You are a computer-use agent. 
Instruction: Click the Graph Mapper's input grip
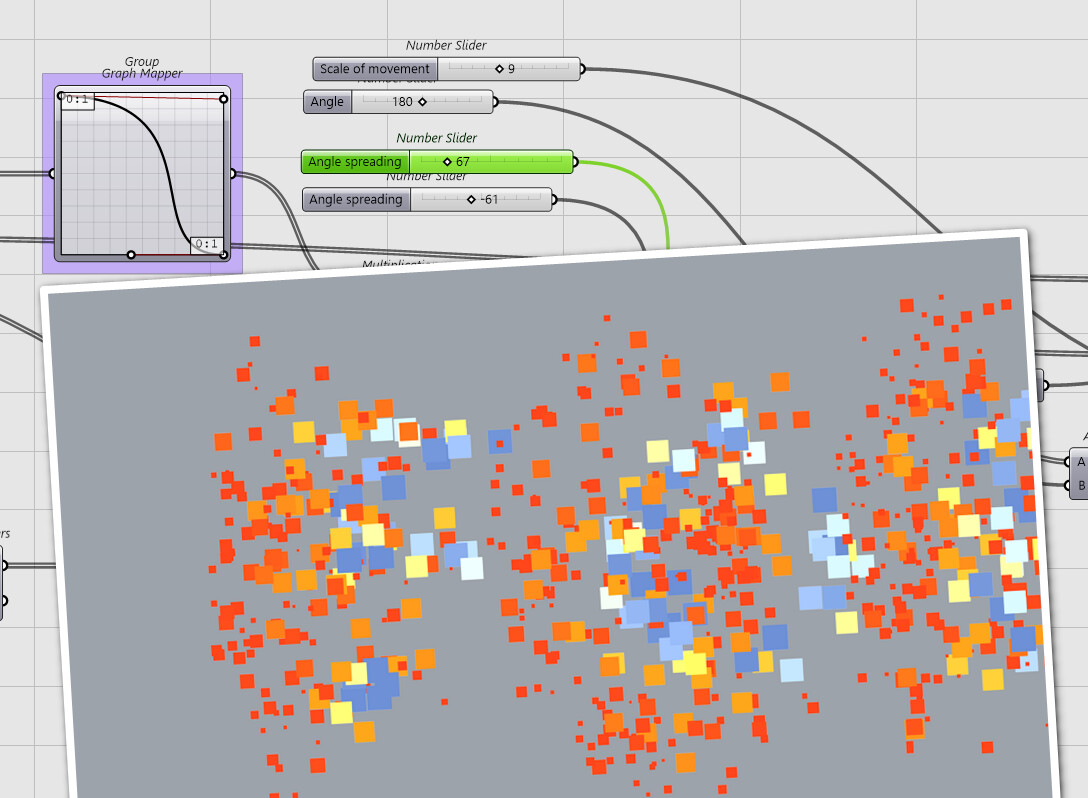(x=52, y=173)
